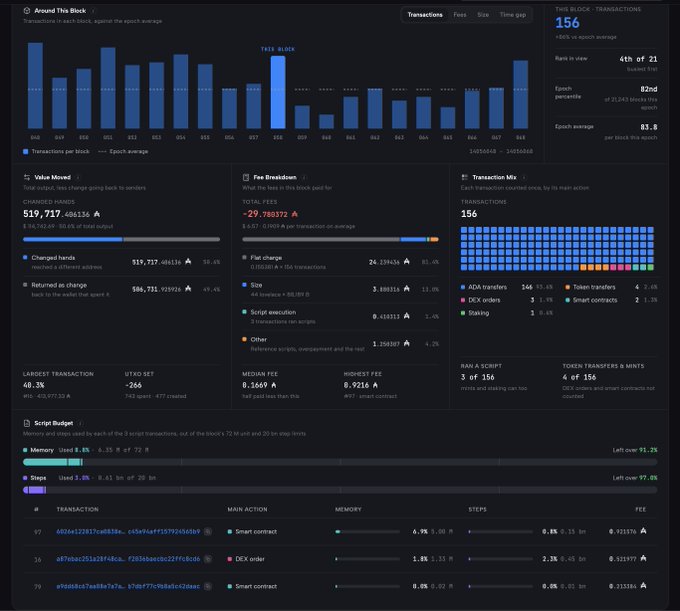Screen dimensions: 680x611
Task: Click Returned as change row
Action: click(121, 289)
